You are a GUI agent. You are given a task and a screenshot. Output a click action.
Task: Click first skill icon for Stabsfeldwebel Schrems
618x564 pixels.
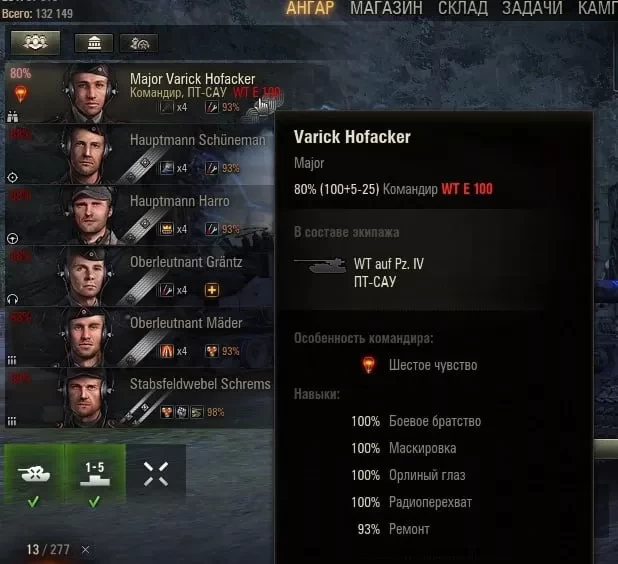(x=167, y=412)
